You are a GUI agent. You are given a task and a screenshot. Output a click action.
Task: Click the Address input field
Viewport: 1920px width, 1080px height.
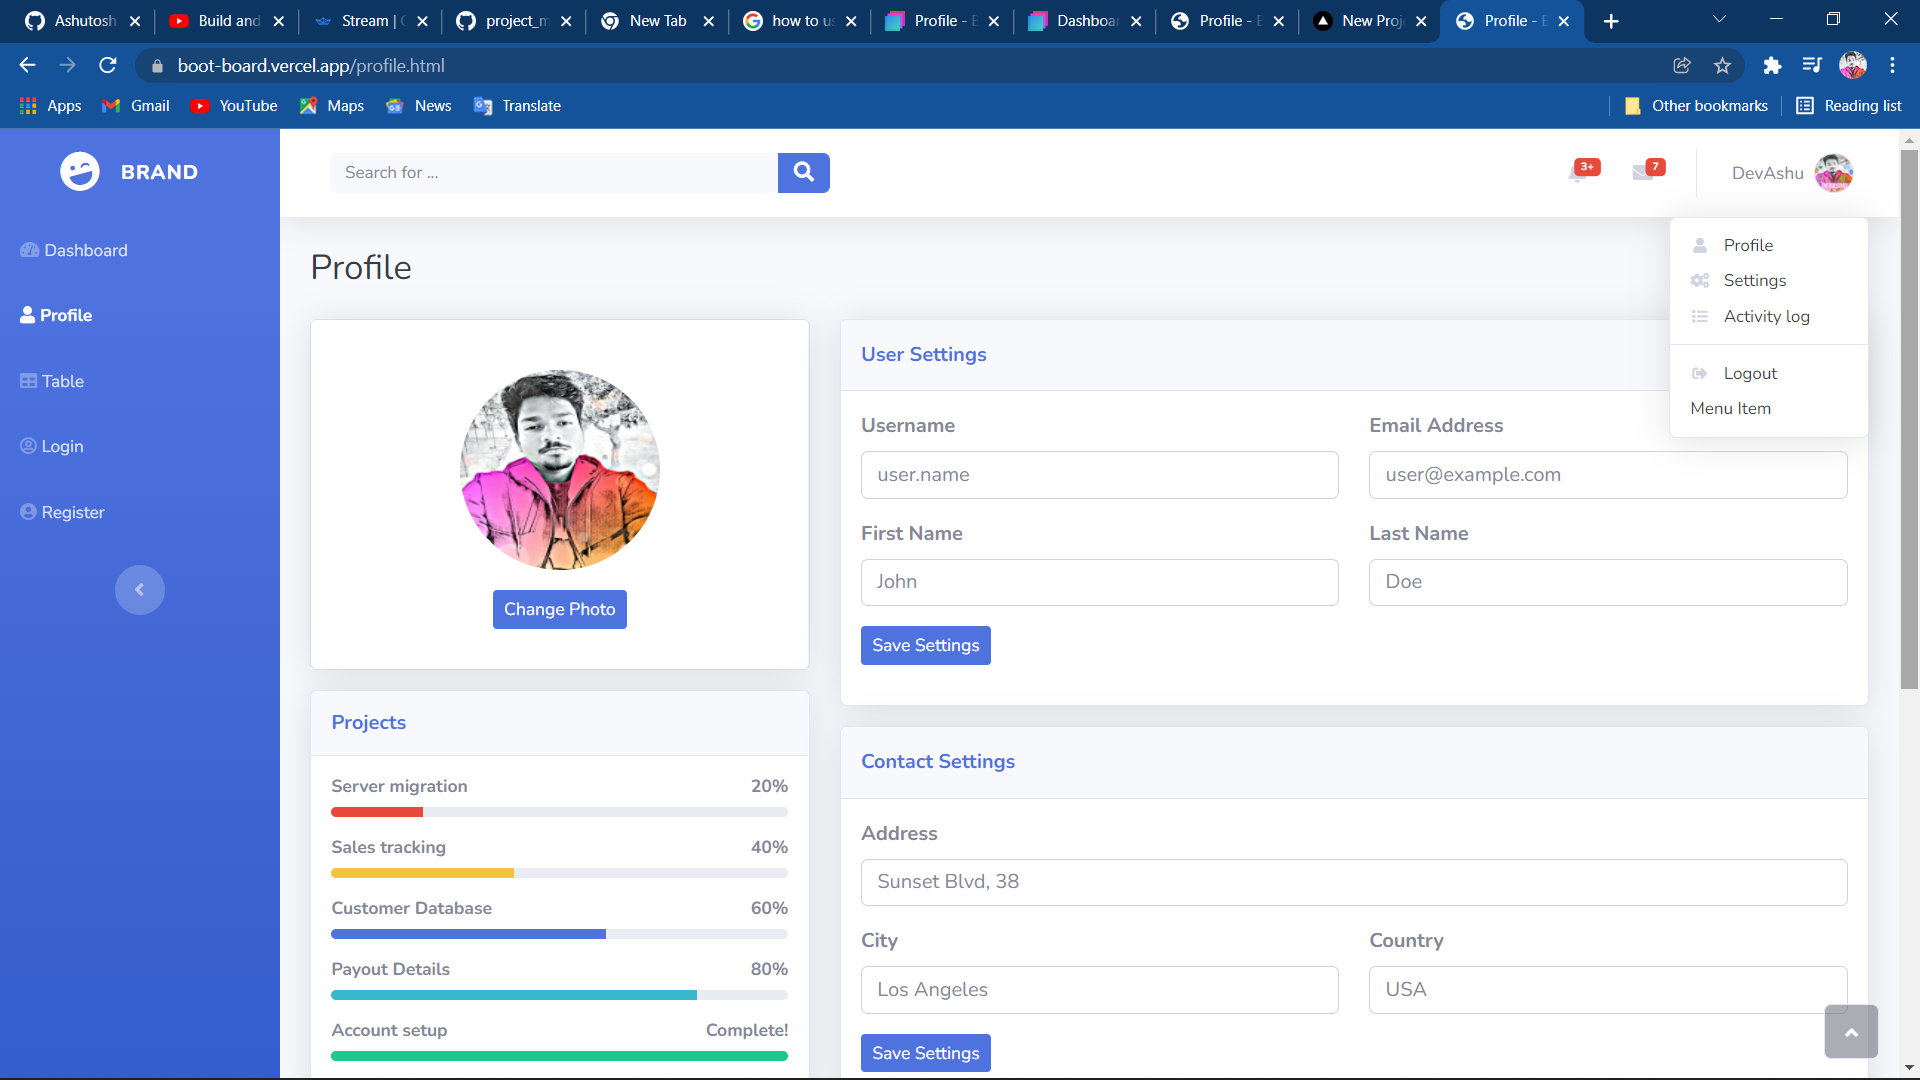[1354, 882]
